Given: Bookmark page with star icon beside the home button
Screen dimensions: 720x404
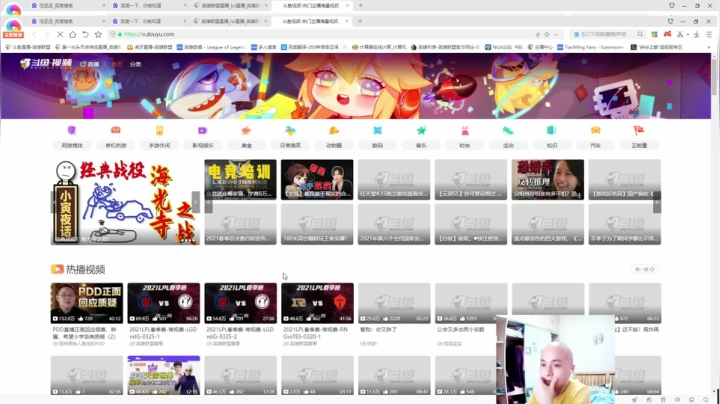Looking at the screenshot, I should click(x=98, y=34).
